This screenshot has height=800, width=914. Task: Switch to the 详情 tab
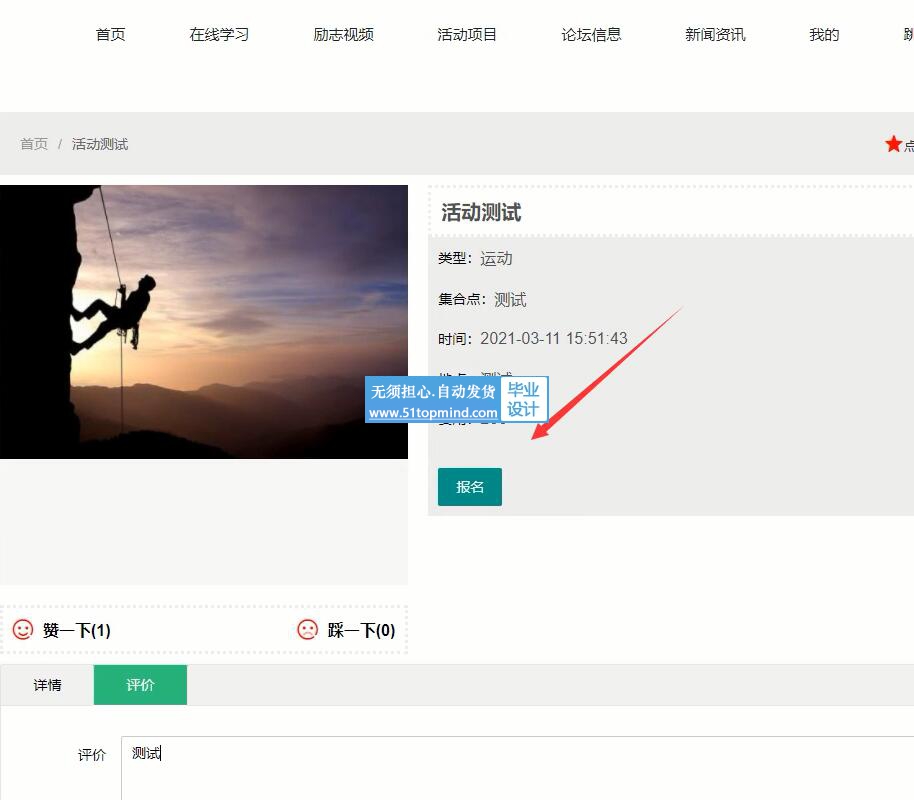47,685
